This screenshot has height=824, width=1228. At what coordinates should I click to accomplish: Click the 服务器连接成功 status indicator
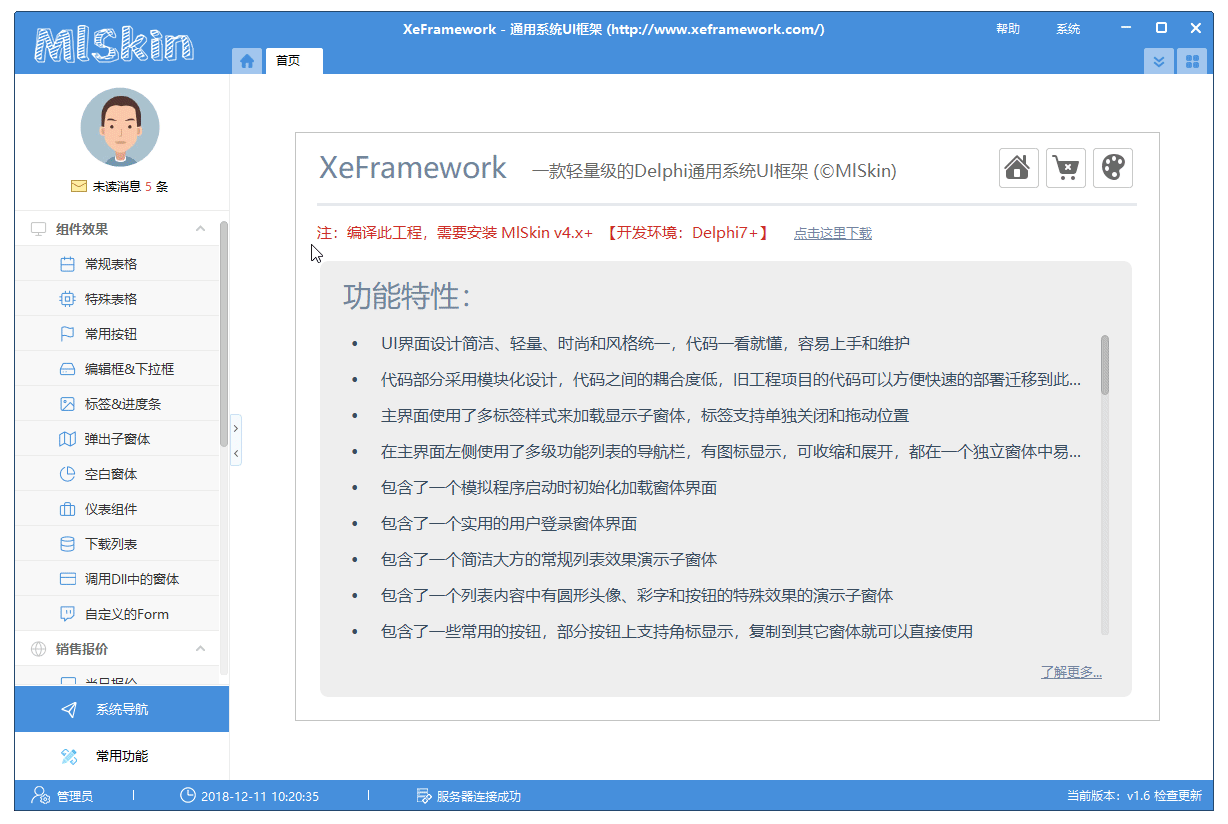tap(469, 796)
